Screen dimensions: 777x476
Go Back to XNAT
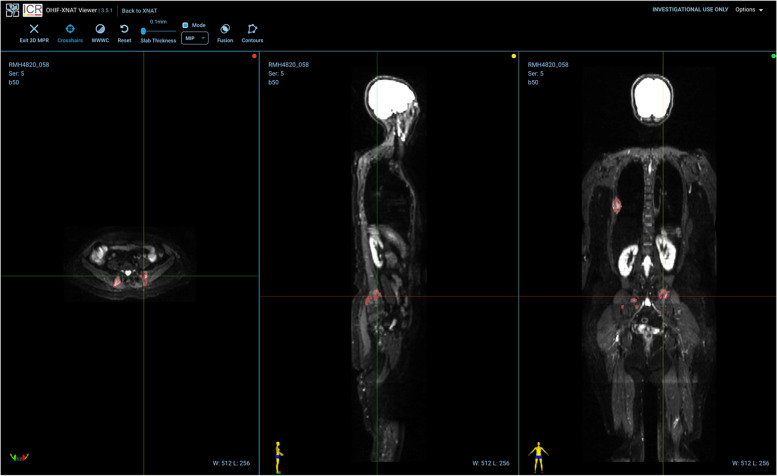tap(139, 10)
